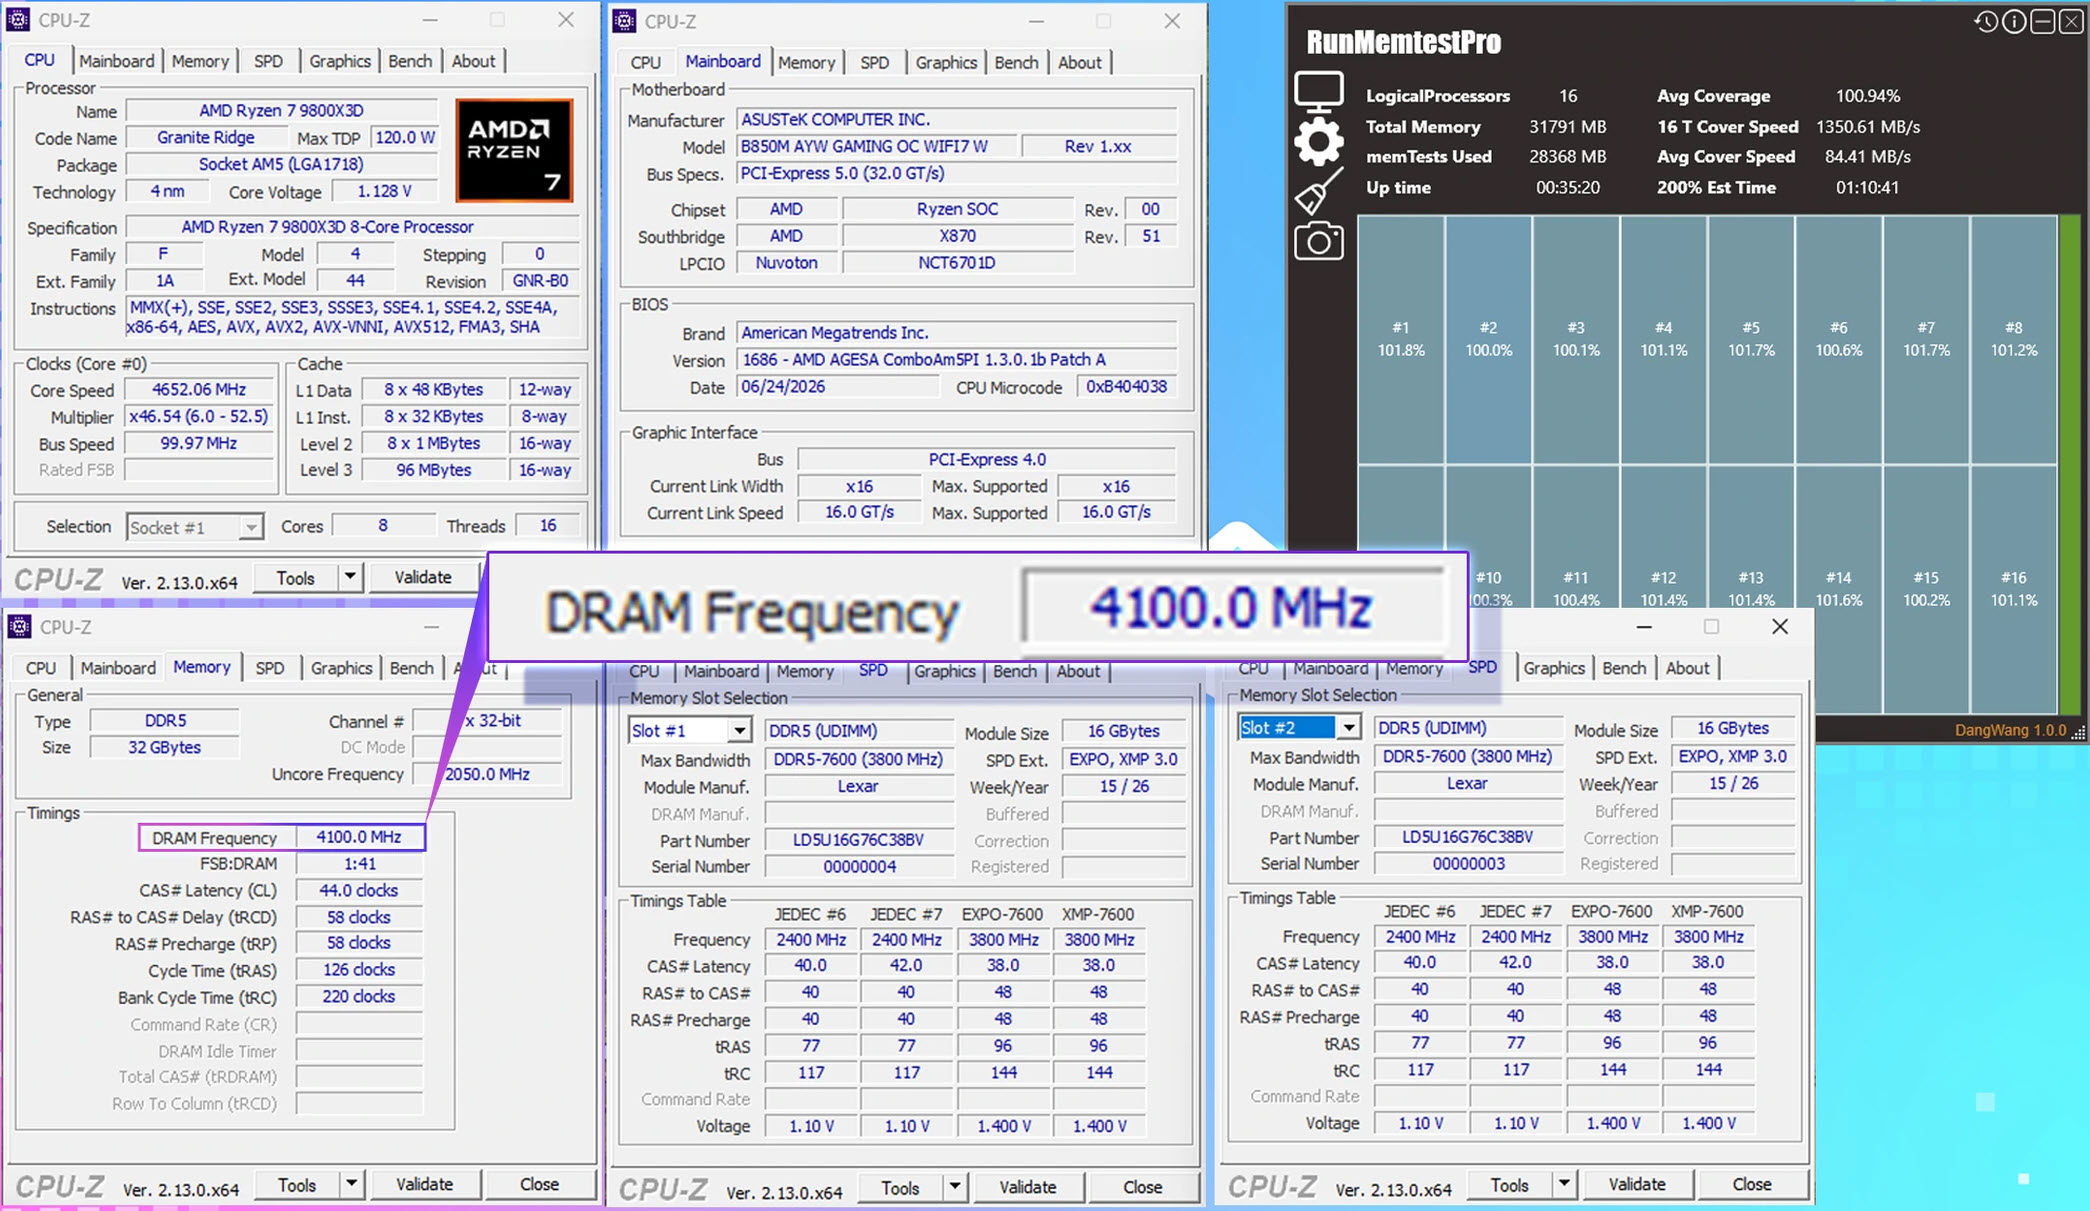
Task: Click Close button in Slot #2 SPD window
Action: pyautogui.click(x=1752, y=1184)
